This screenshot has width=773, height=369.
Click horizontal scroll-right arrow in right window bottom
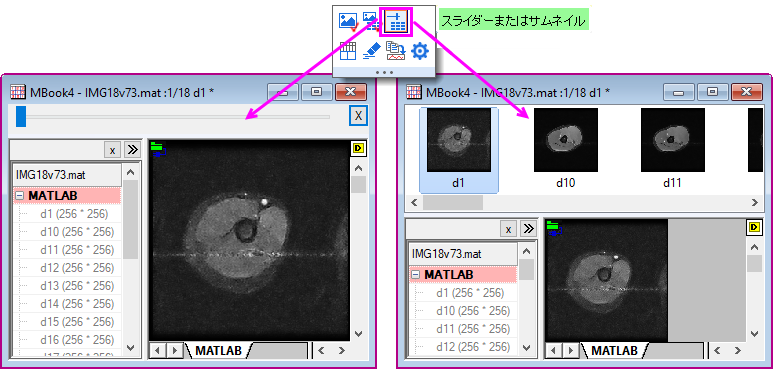click(x=737, y=351)
